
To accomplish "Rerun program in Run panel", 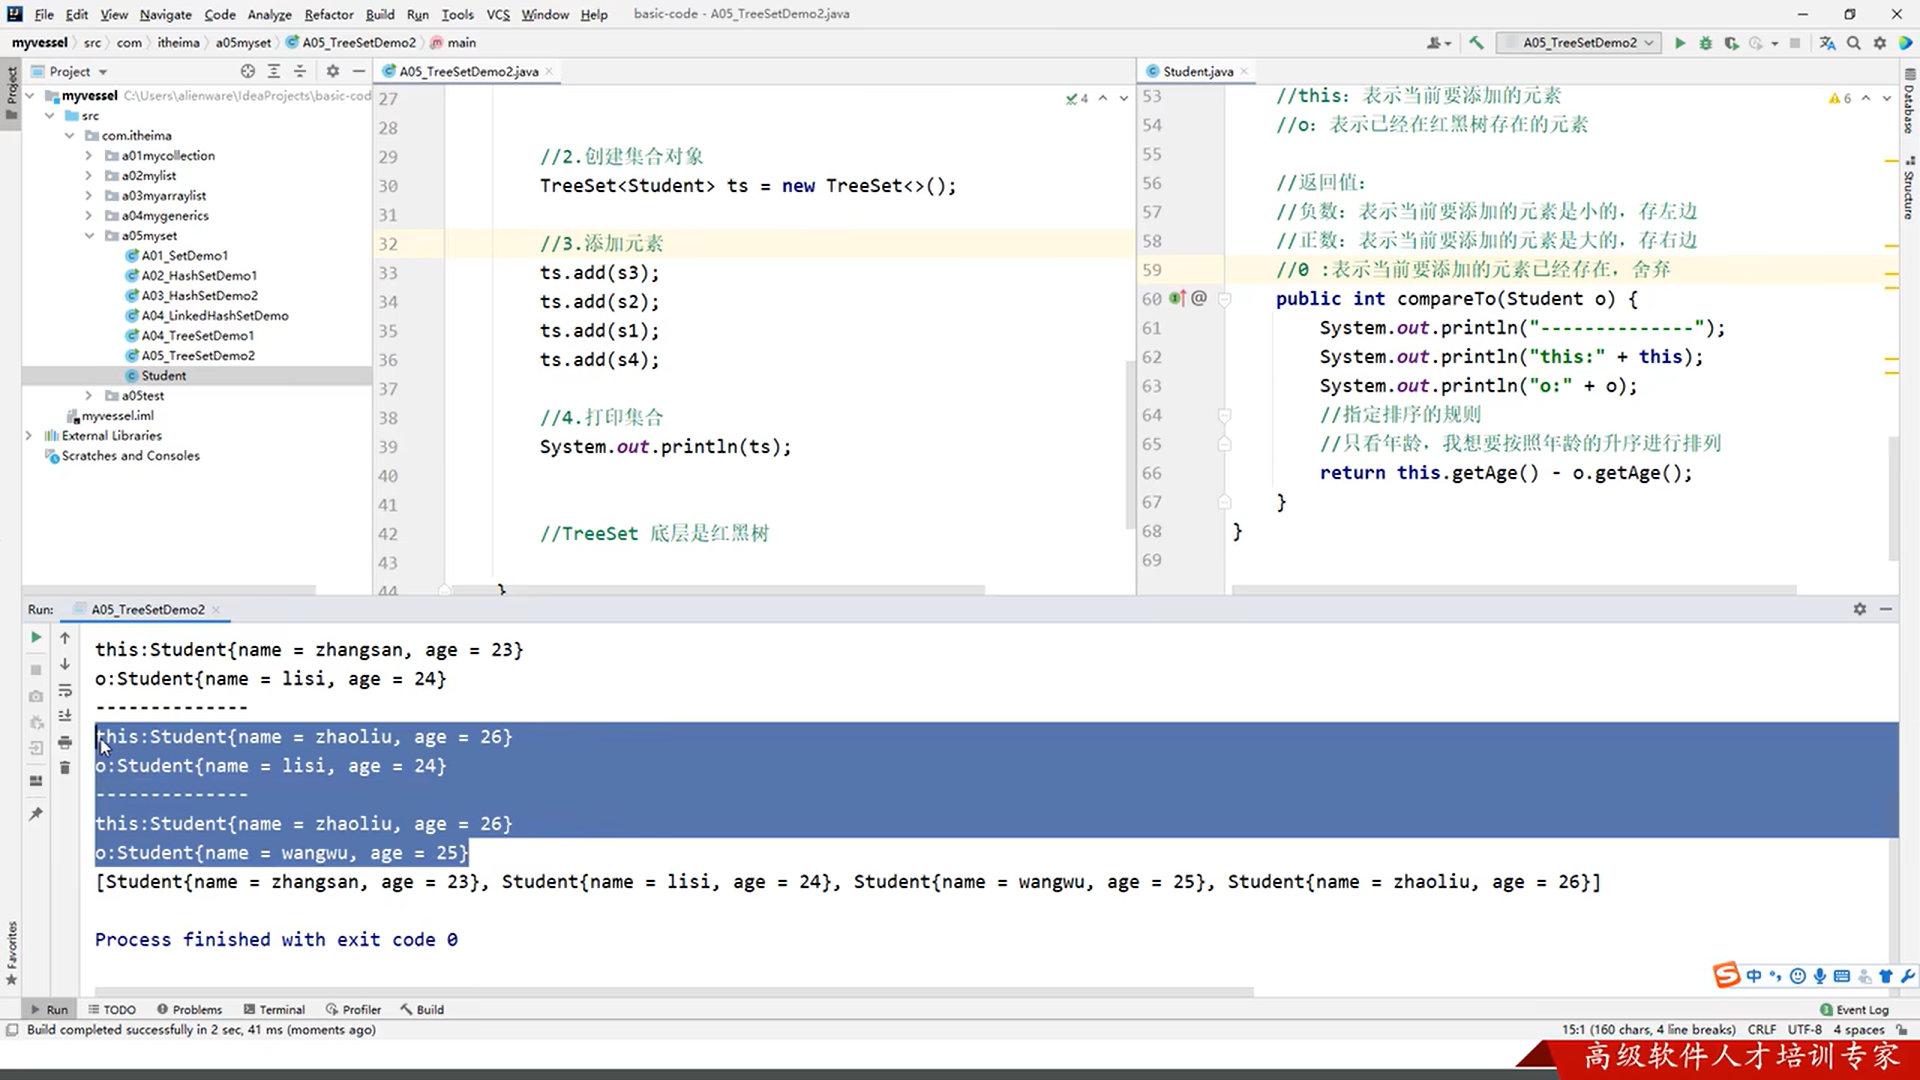I will [x=36, y=637].
